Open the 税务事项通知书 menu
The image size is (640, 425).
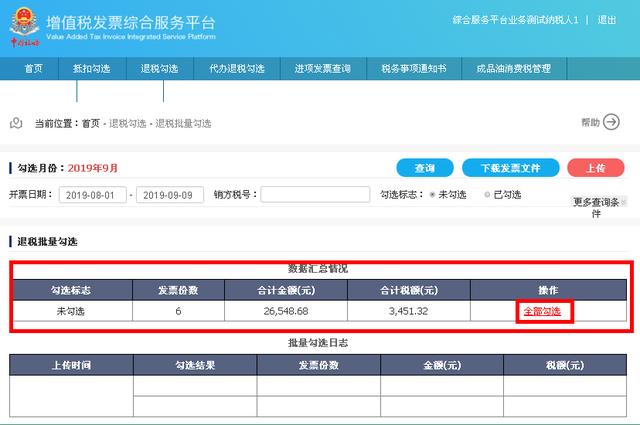414,69
